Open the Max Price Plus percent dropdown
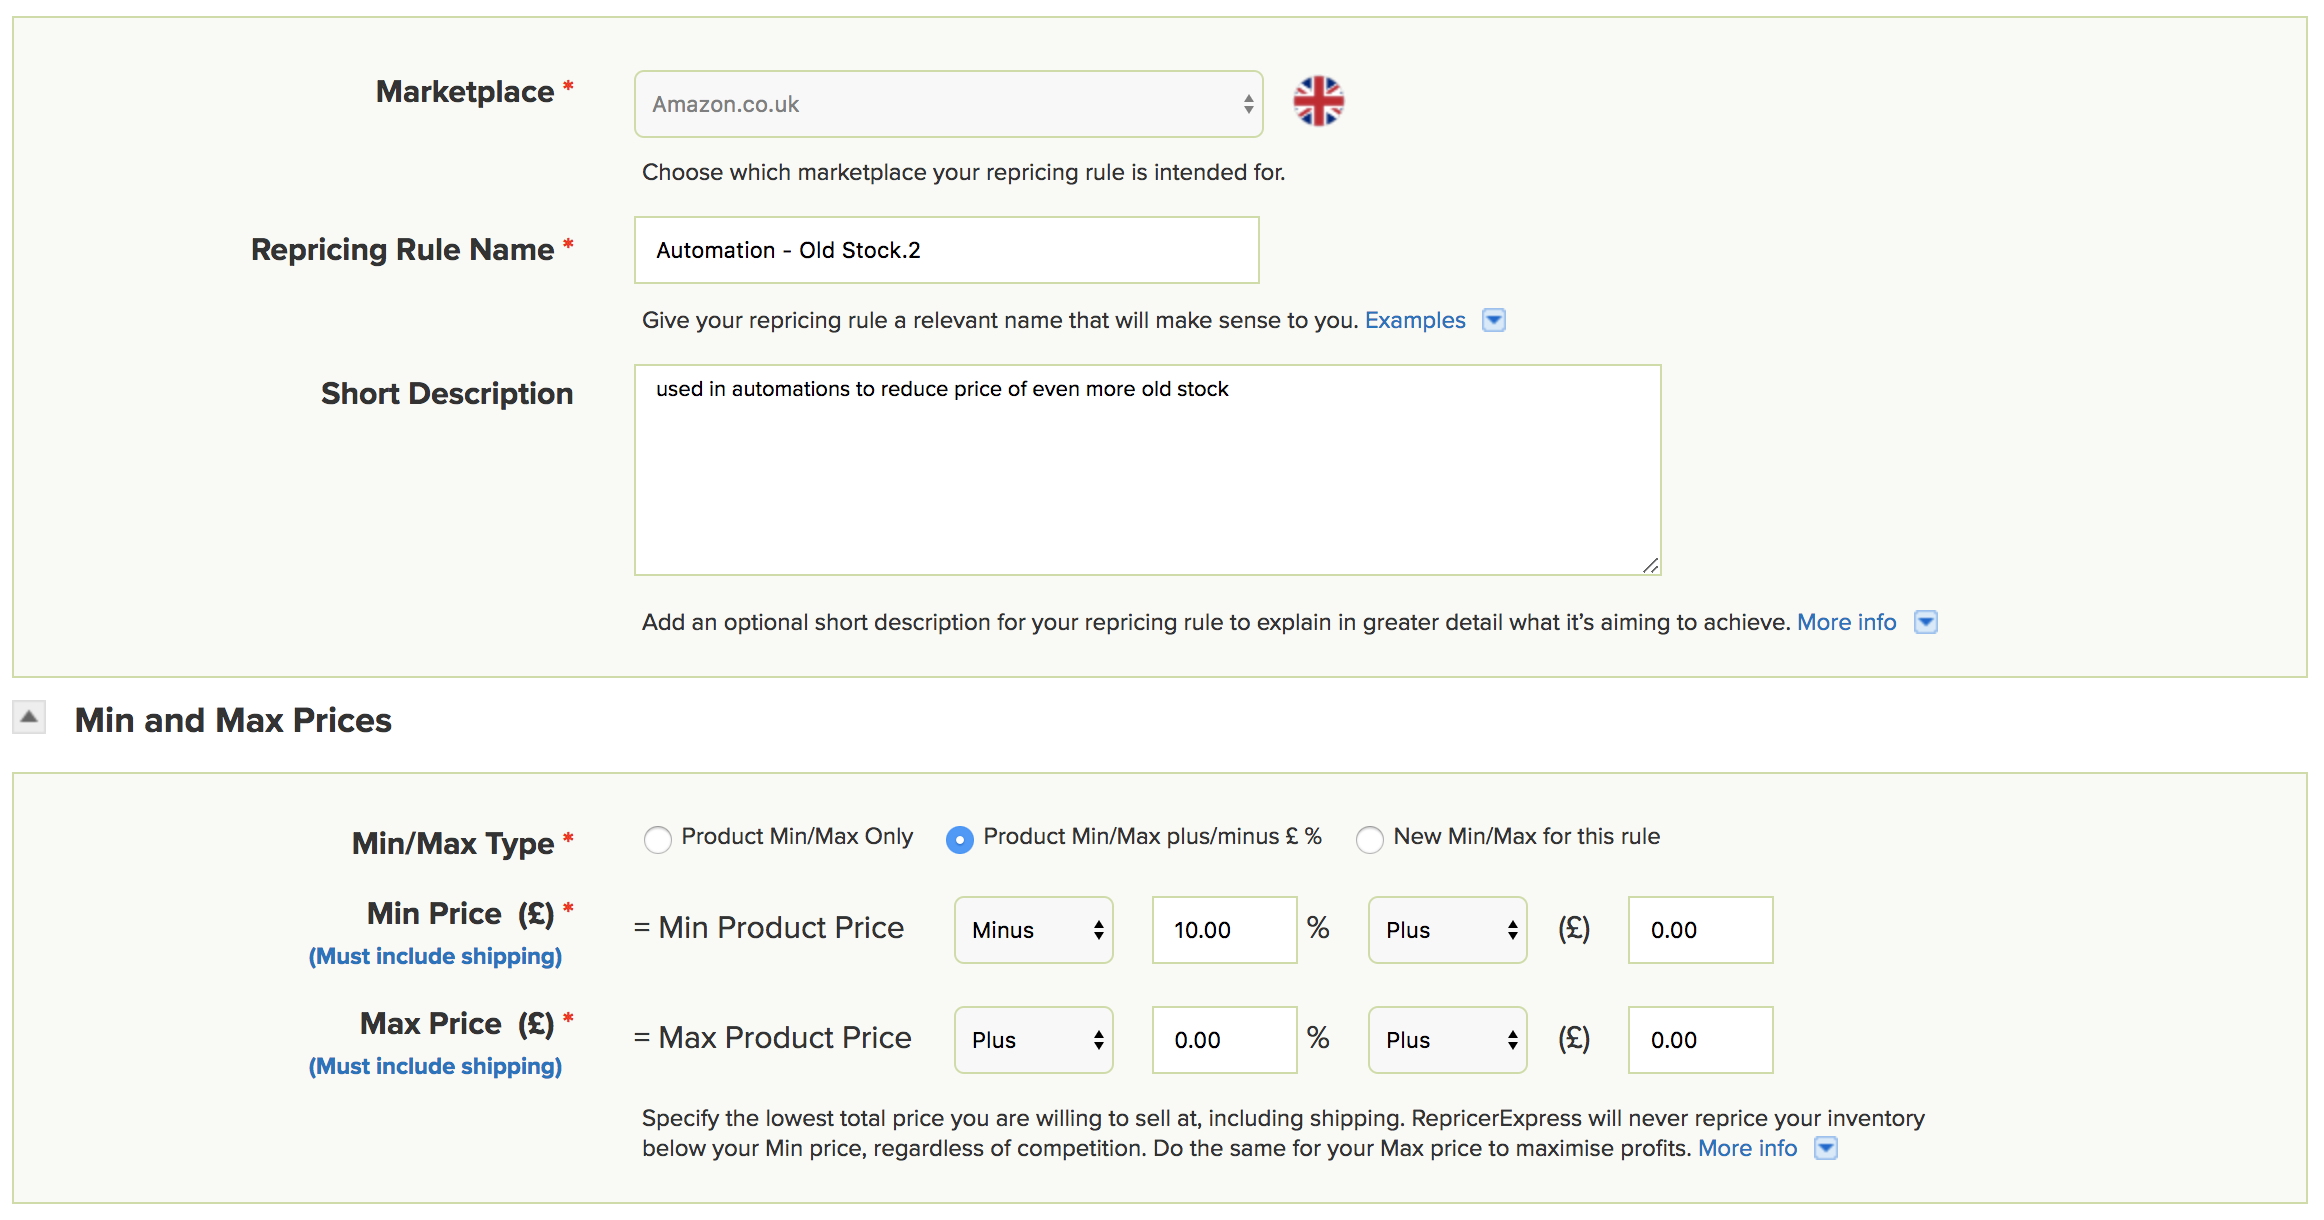 (x=1033, y=1040)
